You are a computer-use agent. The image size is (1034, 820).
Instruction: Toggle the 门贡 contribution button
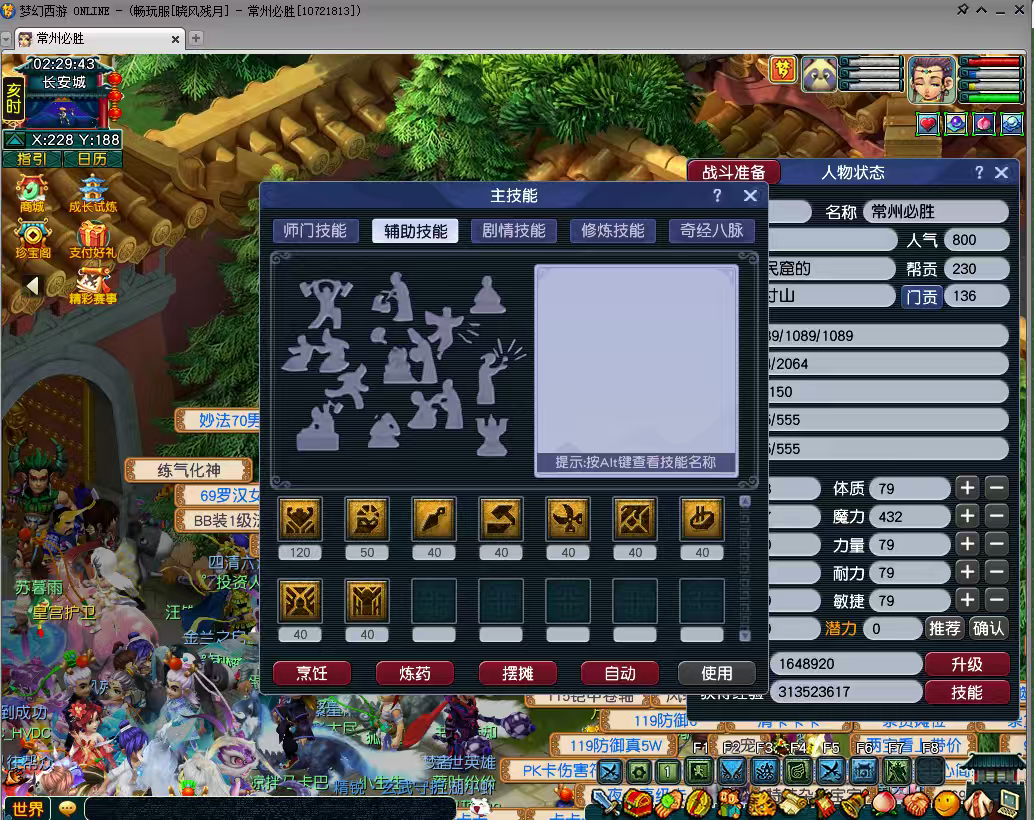click(921, 296)
